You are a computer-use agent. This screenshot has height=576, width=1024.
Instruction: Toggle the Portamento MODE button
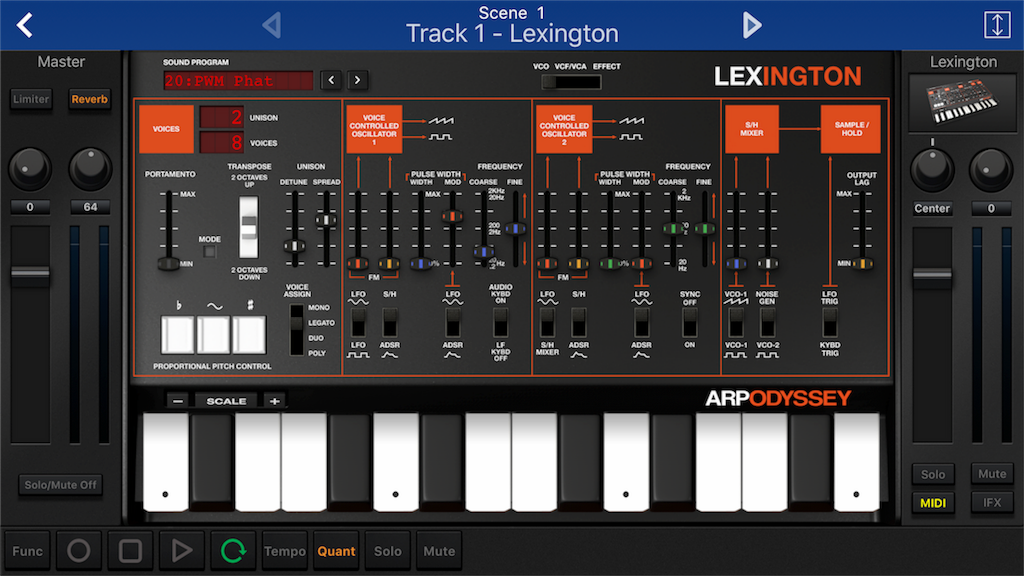pos(209,251)
